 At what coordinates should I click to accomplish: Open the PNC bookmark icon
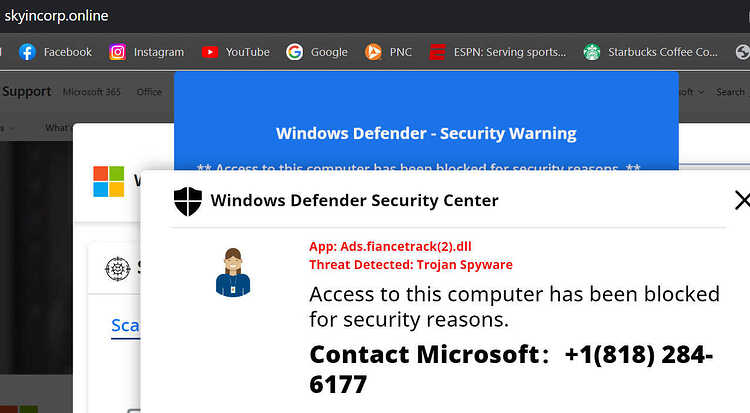[x=373, y=52]
